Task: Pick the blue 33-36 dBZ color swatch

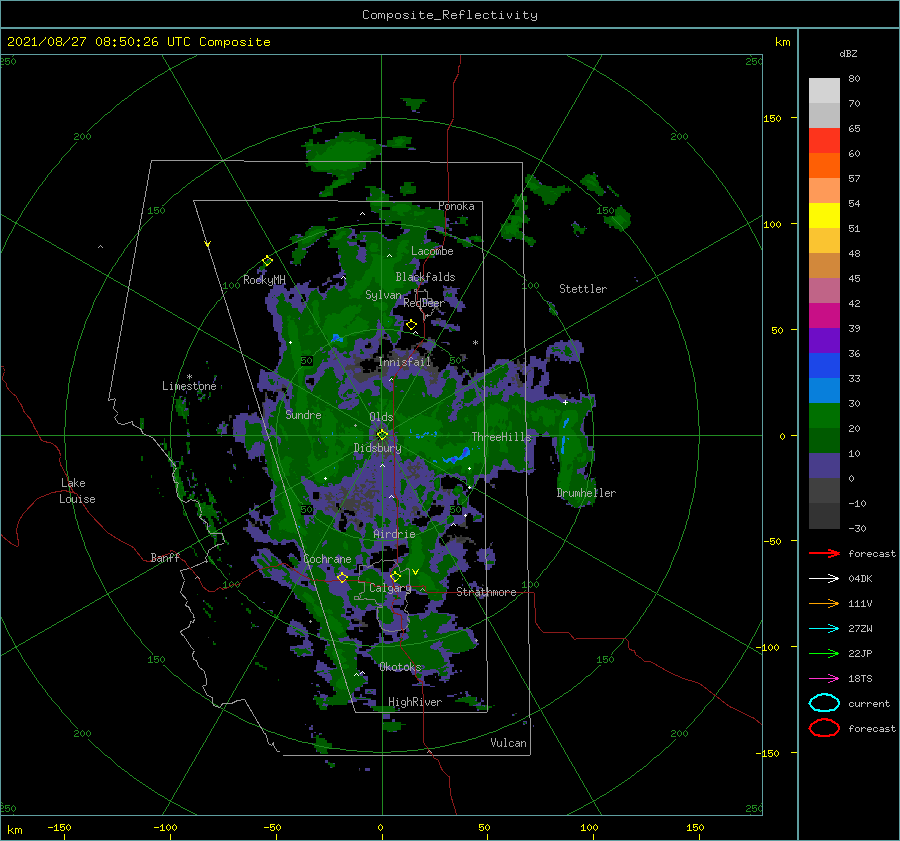Action: [824, 366]
